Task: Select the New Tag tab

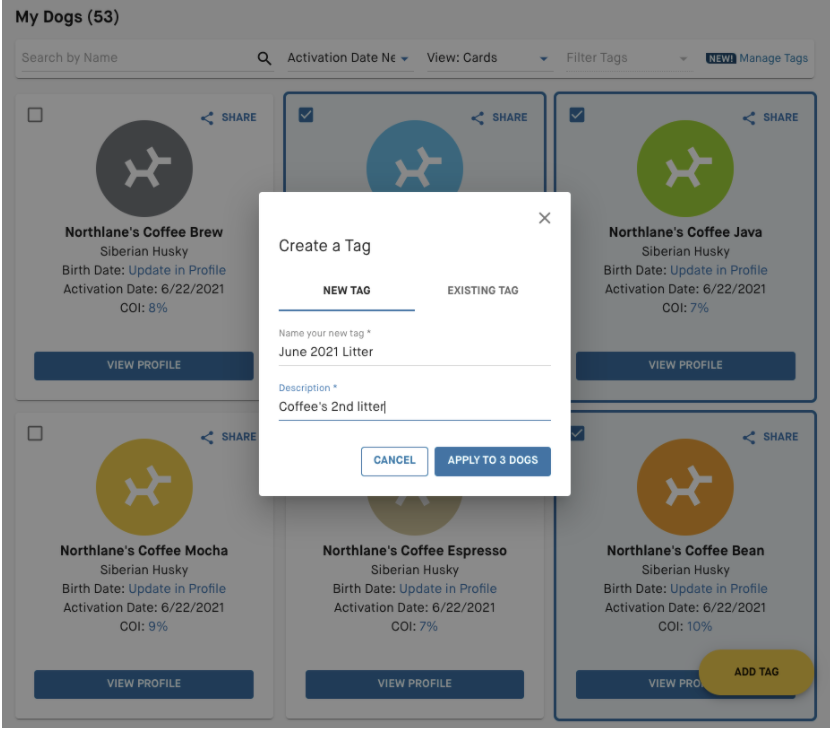Action: (x=346, y=291)
